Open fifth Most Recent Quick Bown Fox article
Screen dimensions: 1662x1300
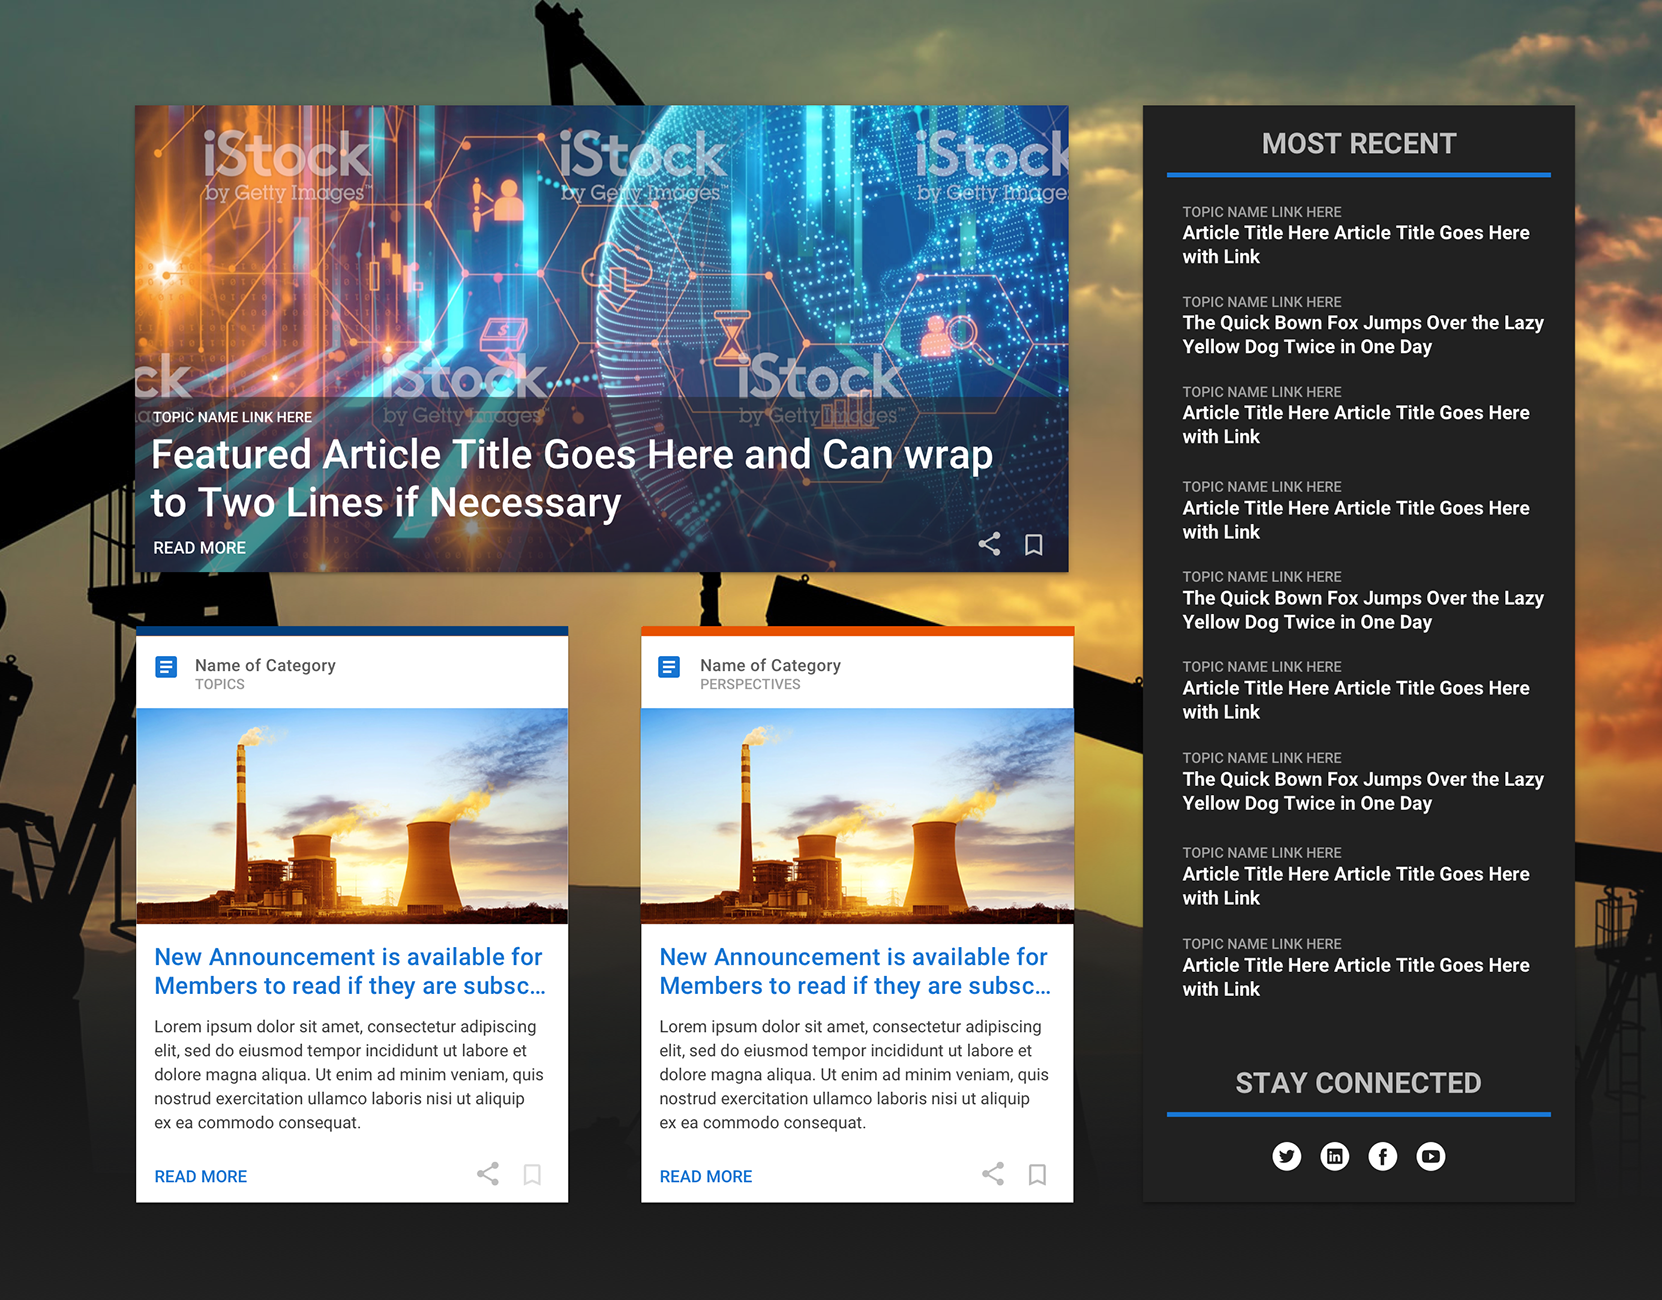(x=1363, y=610)
